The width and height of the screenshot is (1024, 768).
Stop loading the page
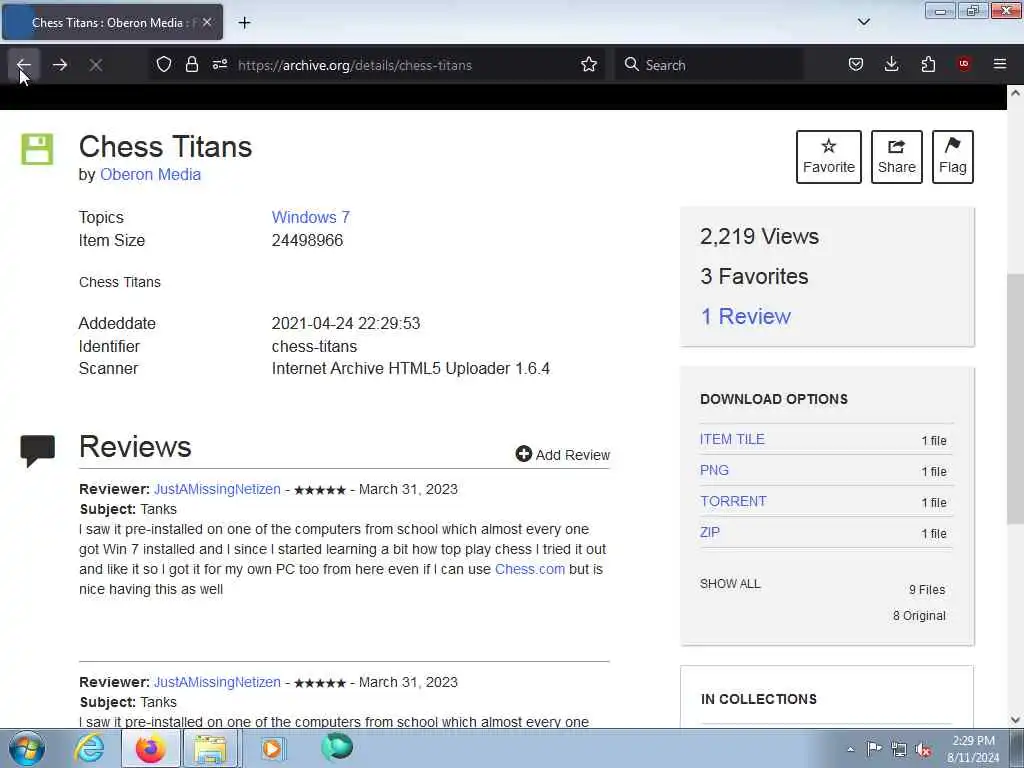[96, 65]
